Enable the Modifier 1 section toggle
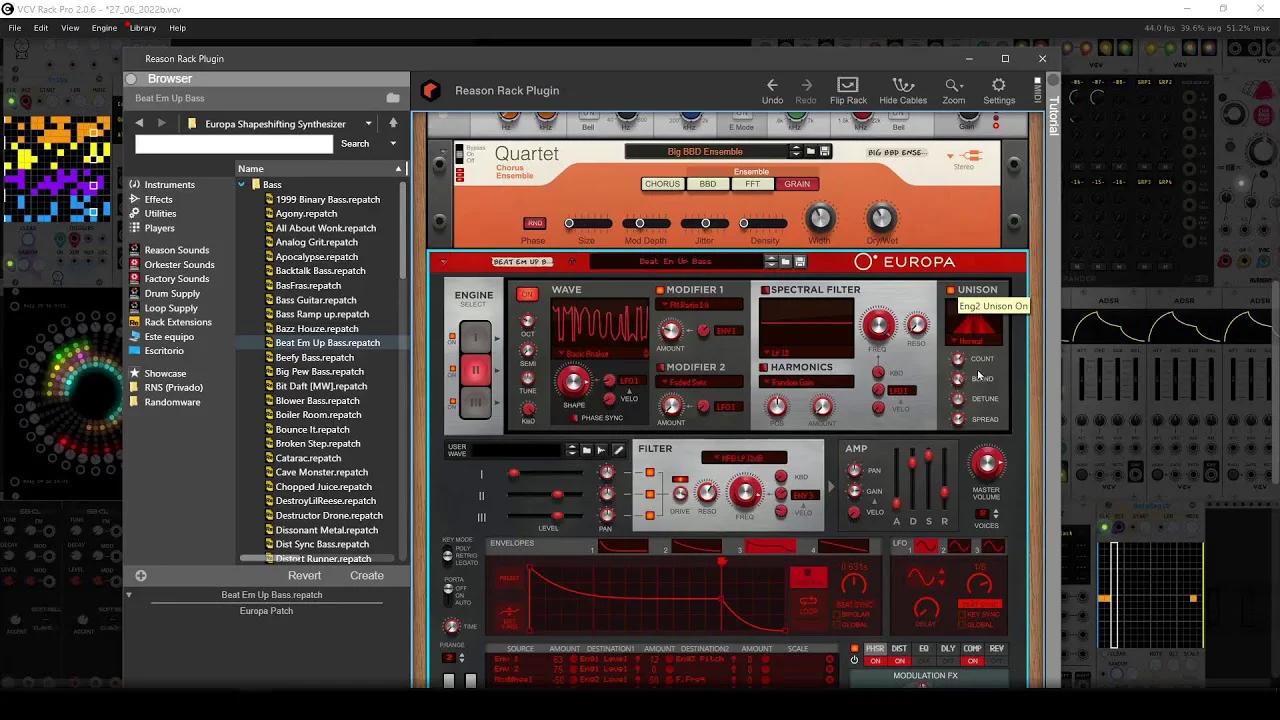The height and width of the screenshot is (720, 1280). point(660,290)
